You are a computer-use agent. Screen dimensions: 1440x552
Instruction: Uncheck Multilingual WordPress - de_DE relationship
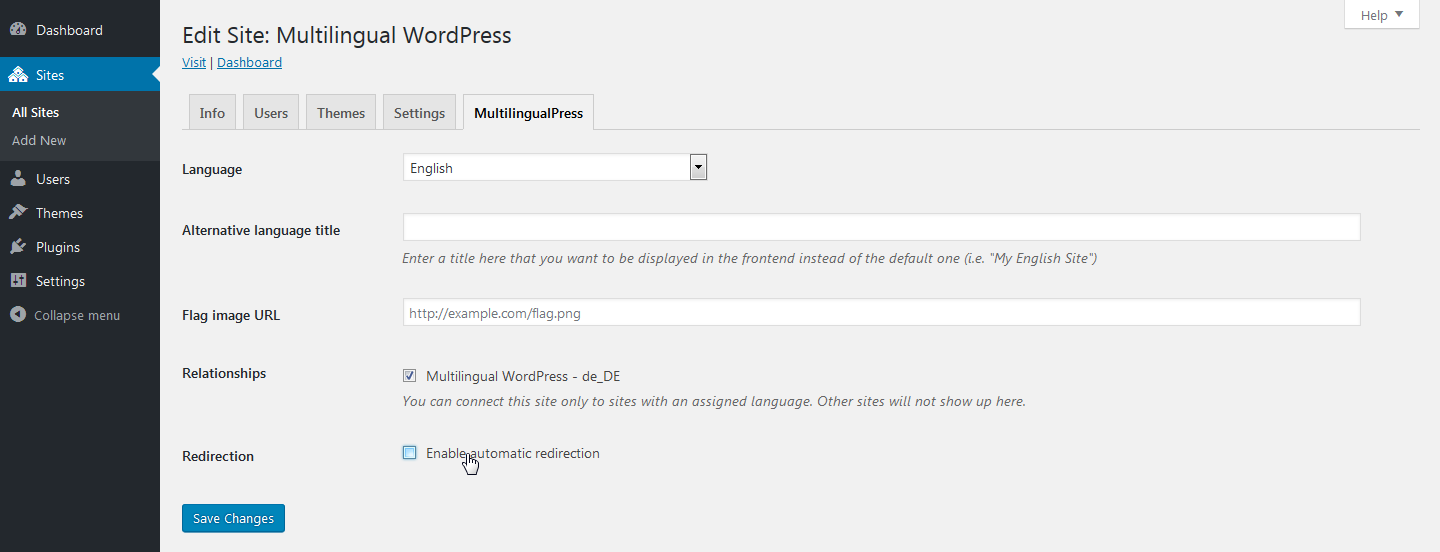click(x=409, y=376)
